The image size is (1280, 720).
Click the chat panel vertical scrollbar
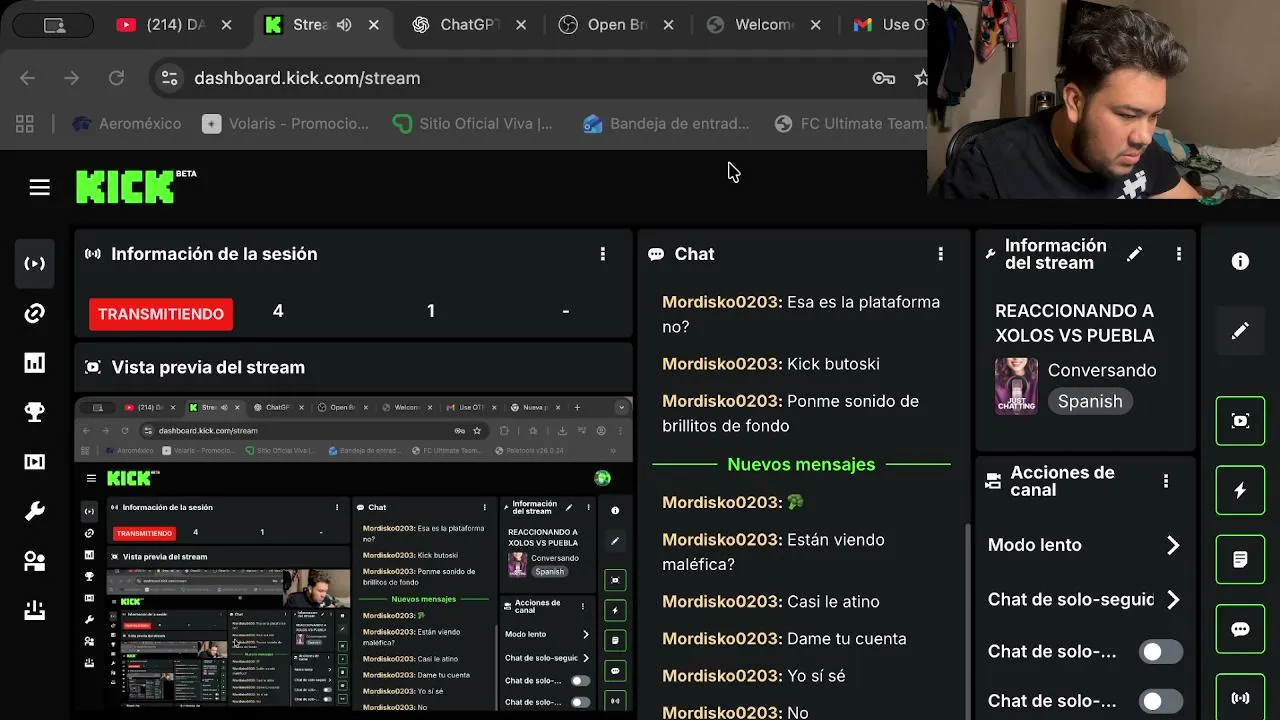(x=966, y=620)
